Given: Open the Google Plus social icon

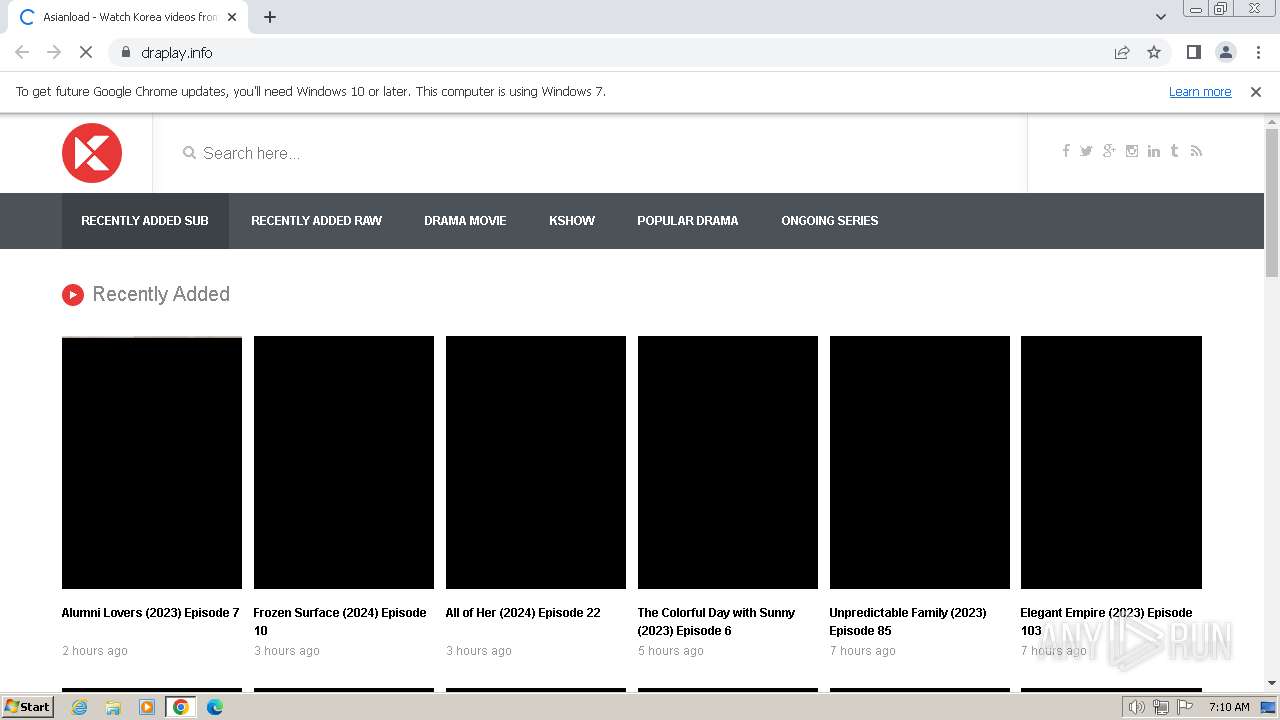Looking at the screenshot, I should click(1109, 151).
